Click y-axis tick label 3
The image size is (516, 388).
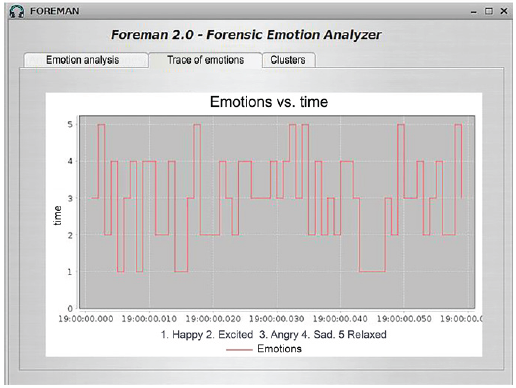click(70, 198)
